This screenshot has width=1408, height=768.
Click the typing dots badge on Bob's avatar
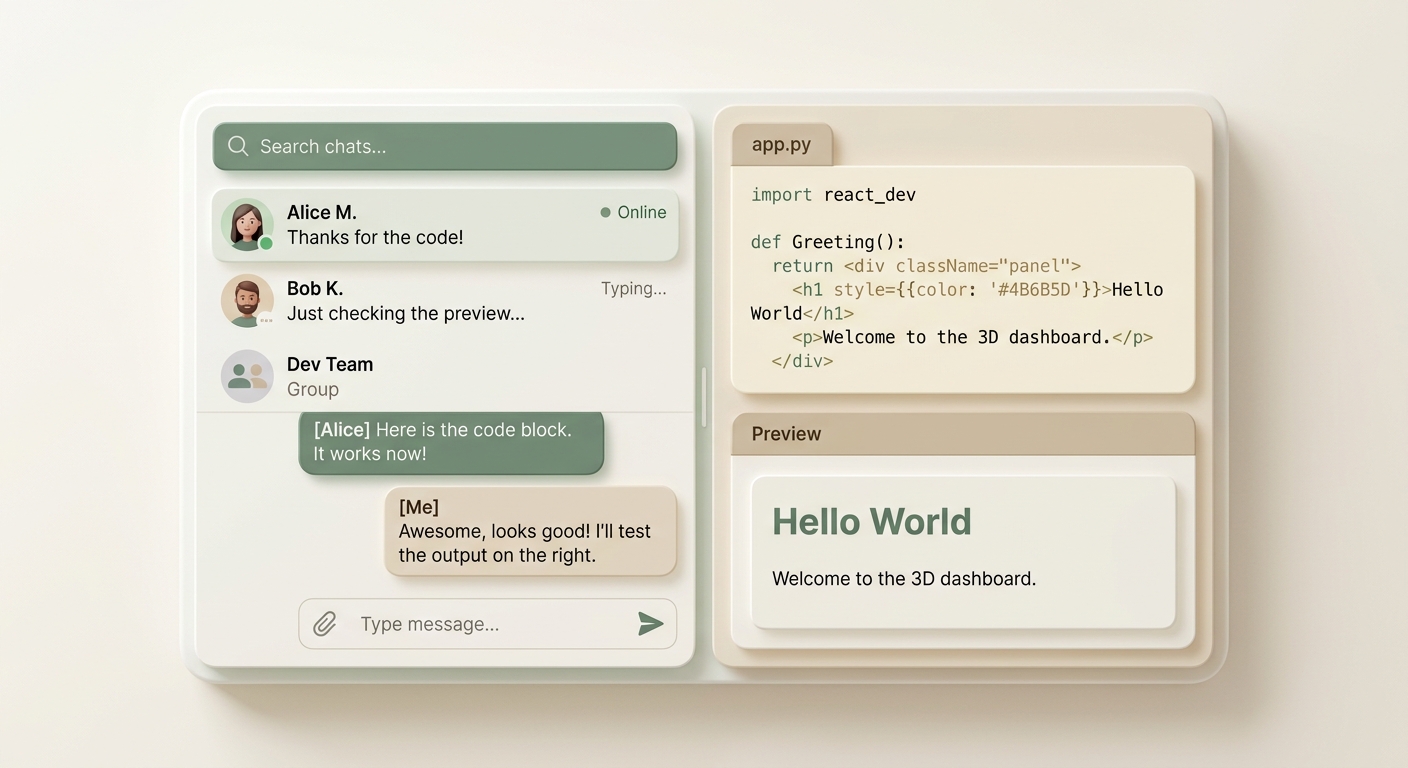[x=266, y=320]
